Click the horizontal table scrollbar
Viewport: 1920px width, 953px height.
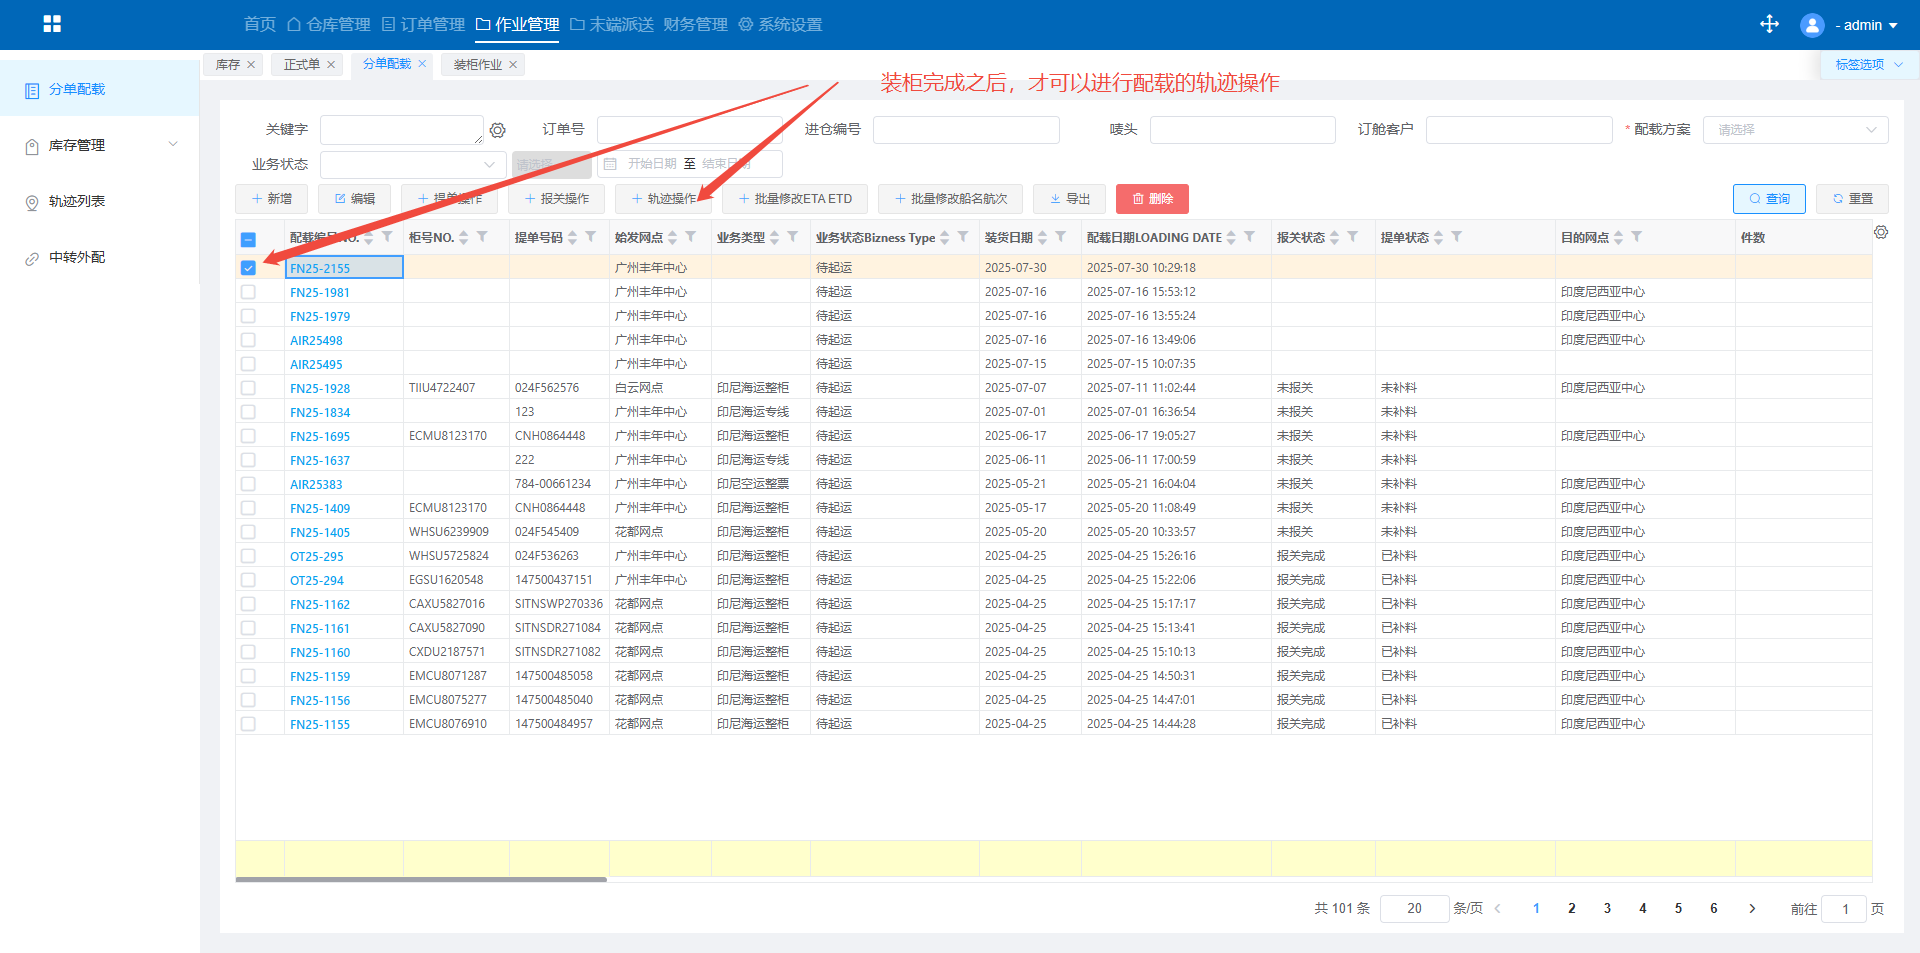tap(421, 880)
